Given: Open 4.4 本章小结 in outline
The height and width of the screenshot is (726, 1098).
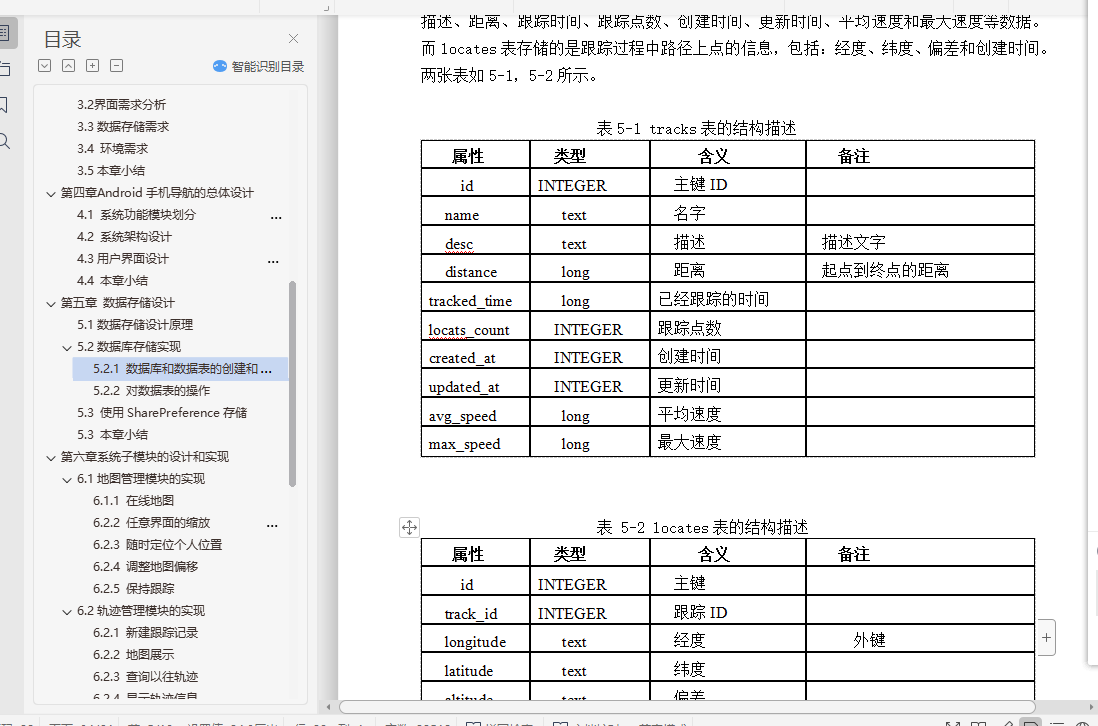Looking at the screenshot, I should [112, 281].
